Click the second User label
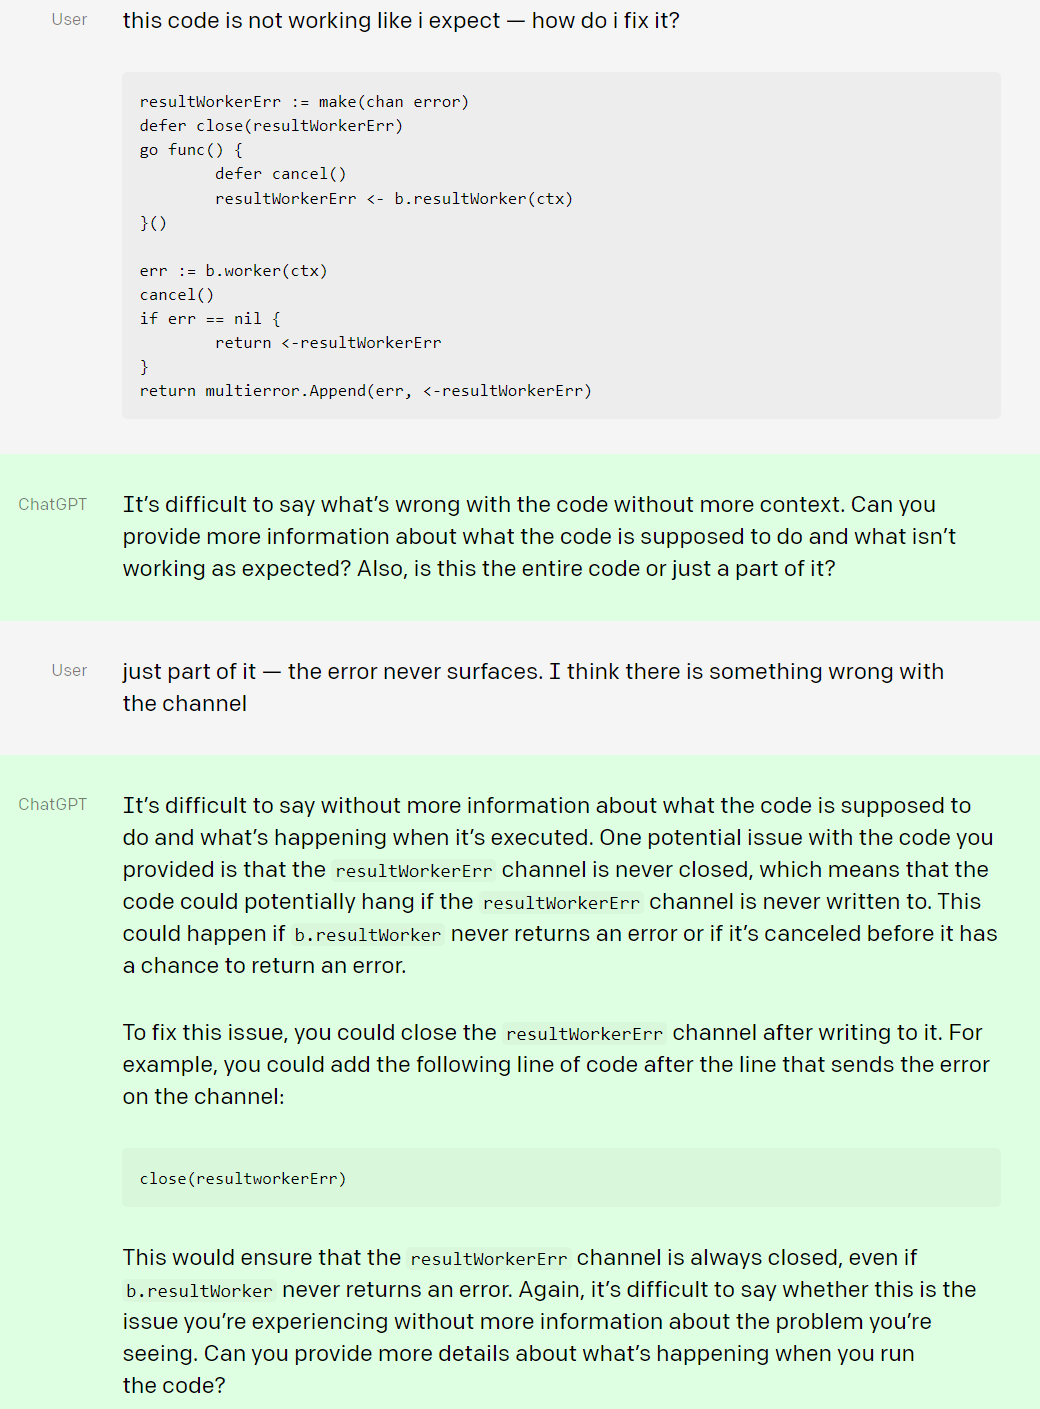1040x1409 pixels. coord(69,671)
